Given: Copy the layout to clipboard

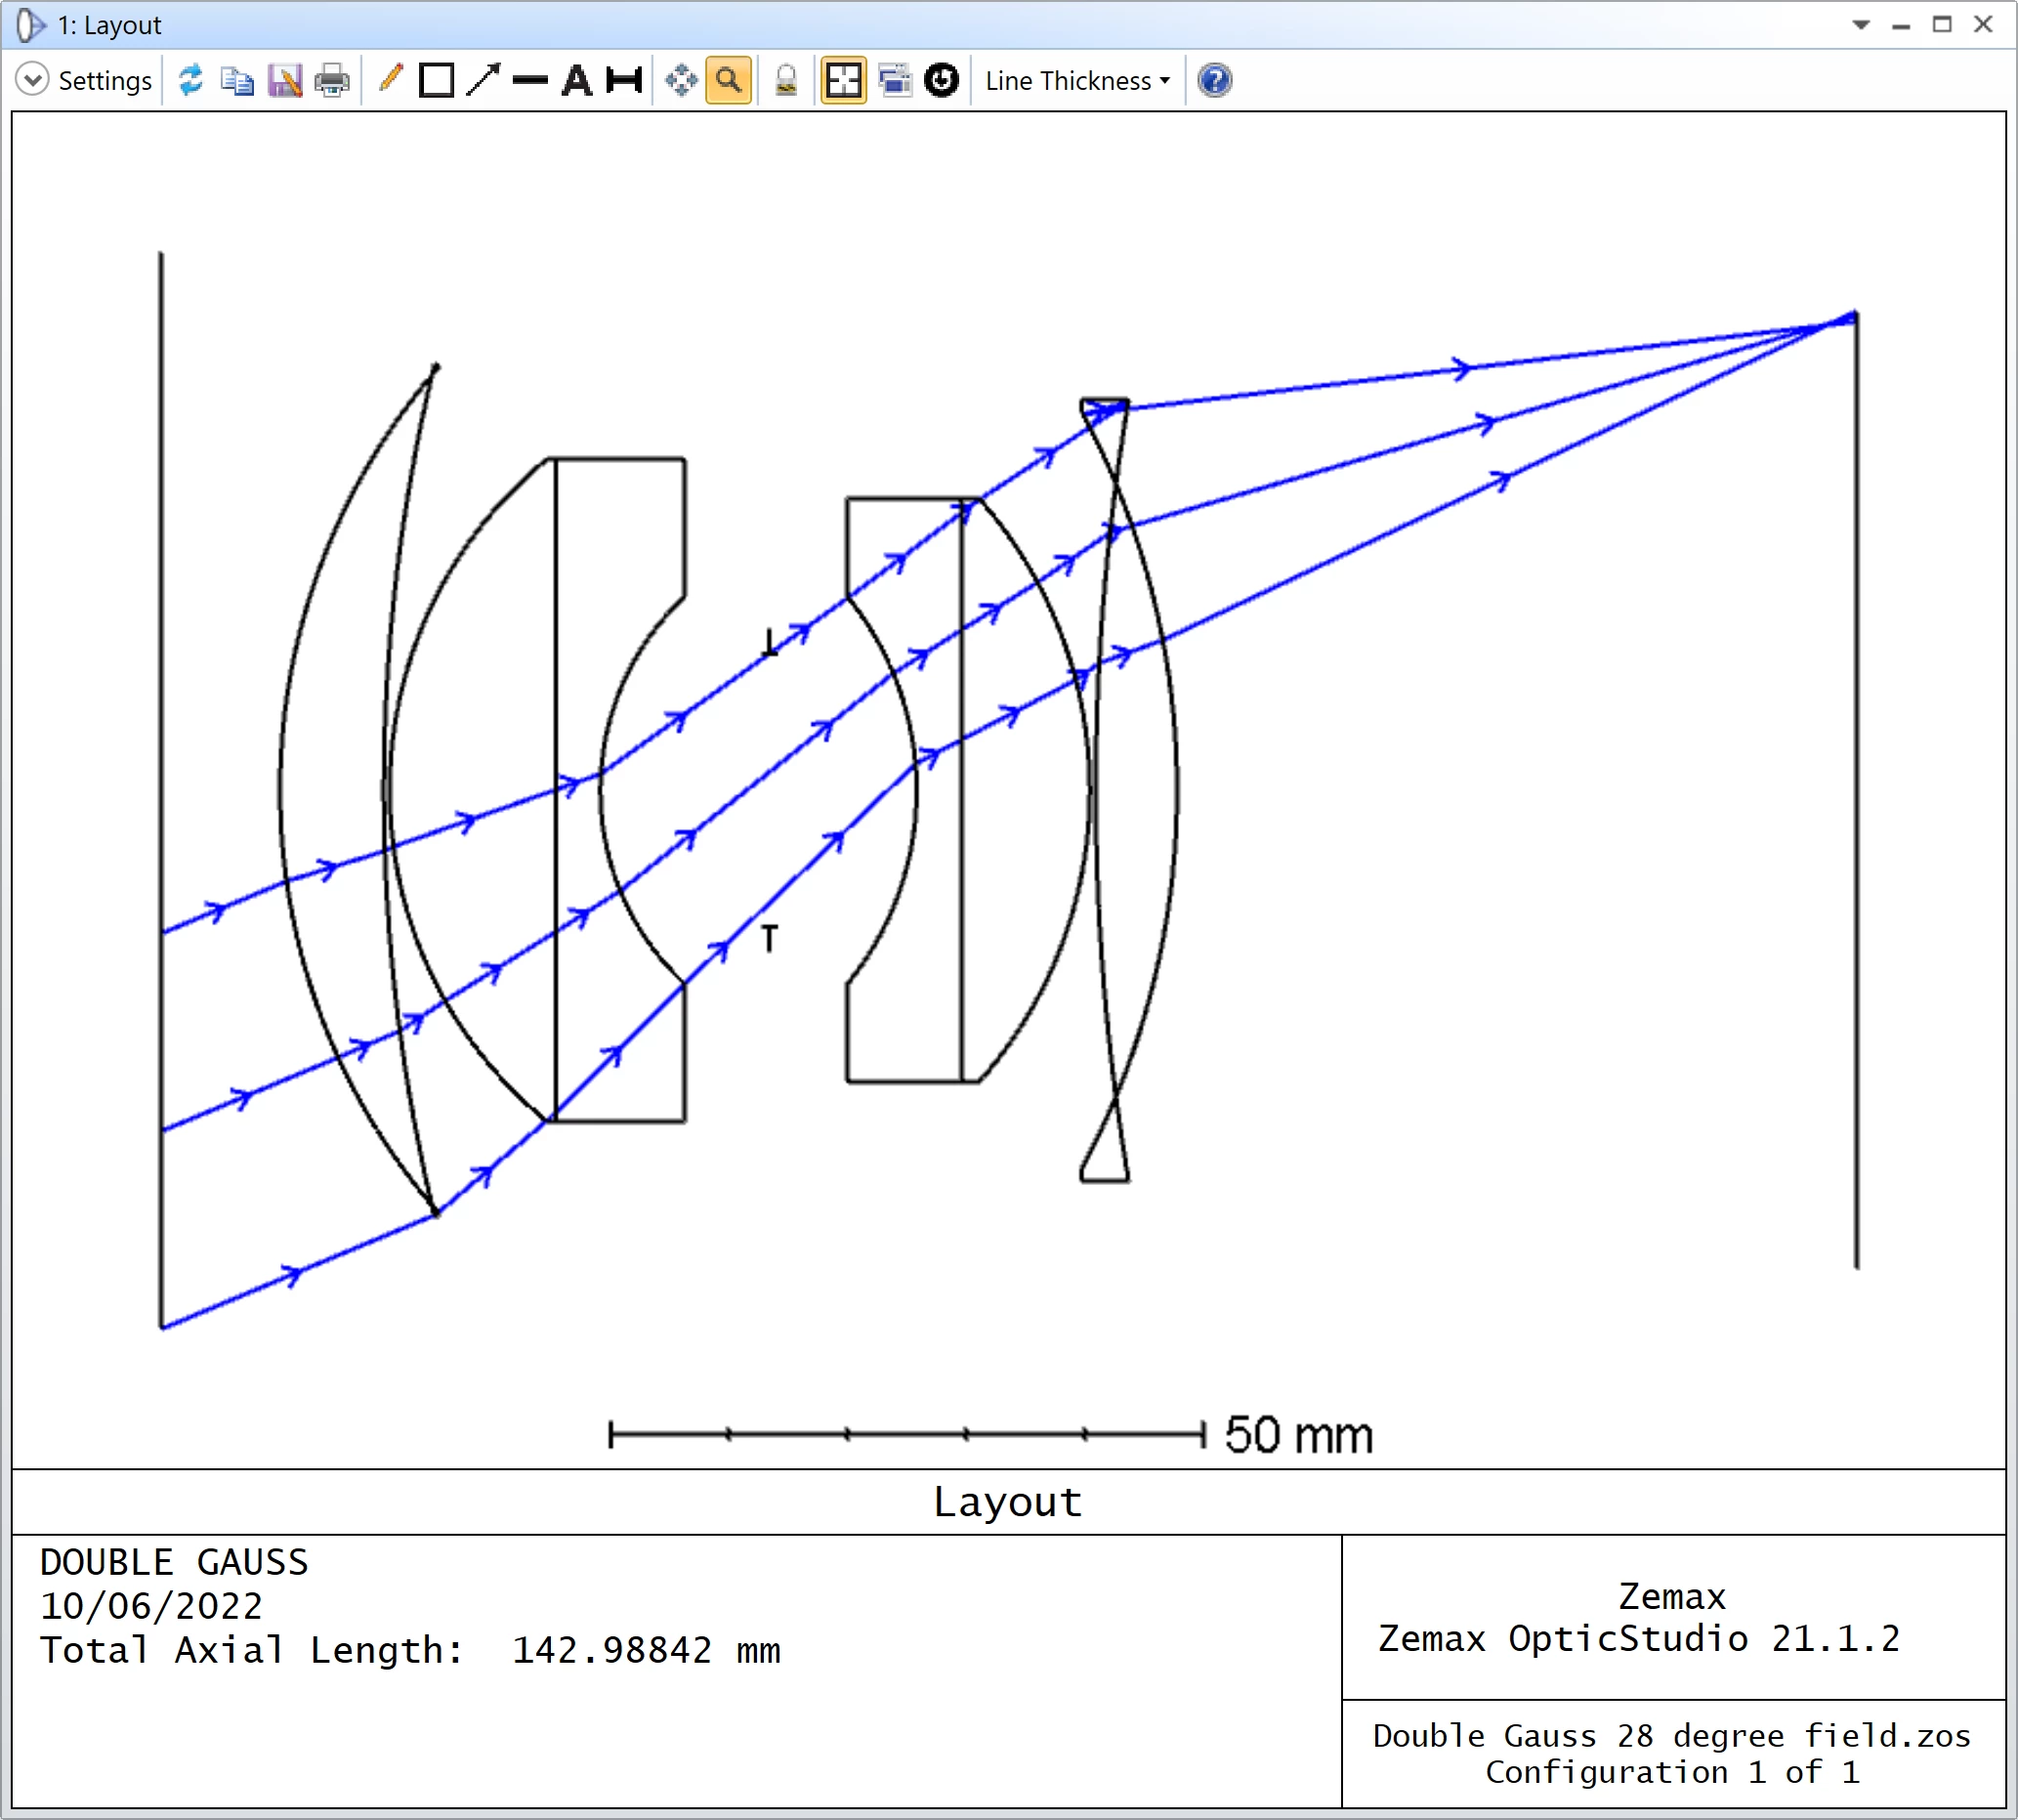Looking at the screenshot, I should [237, 80].
